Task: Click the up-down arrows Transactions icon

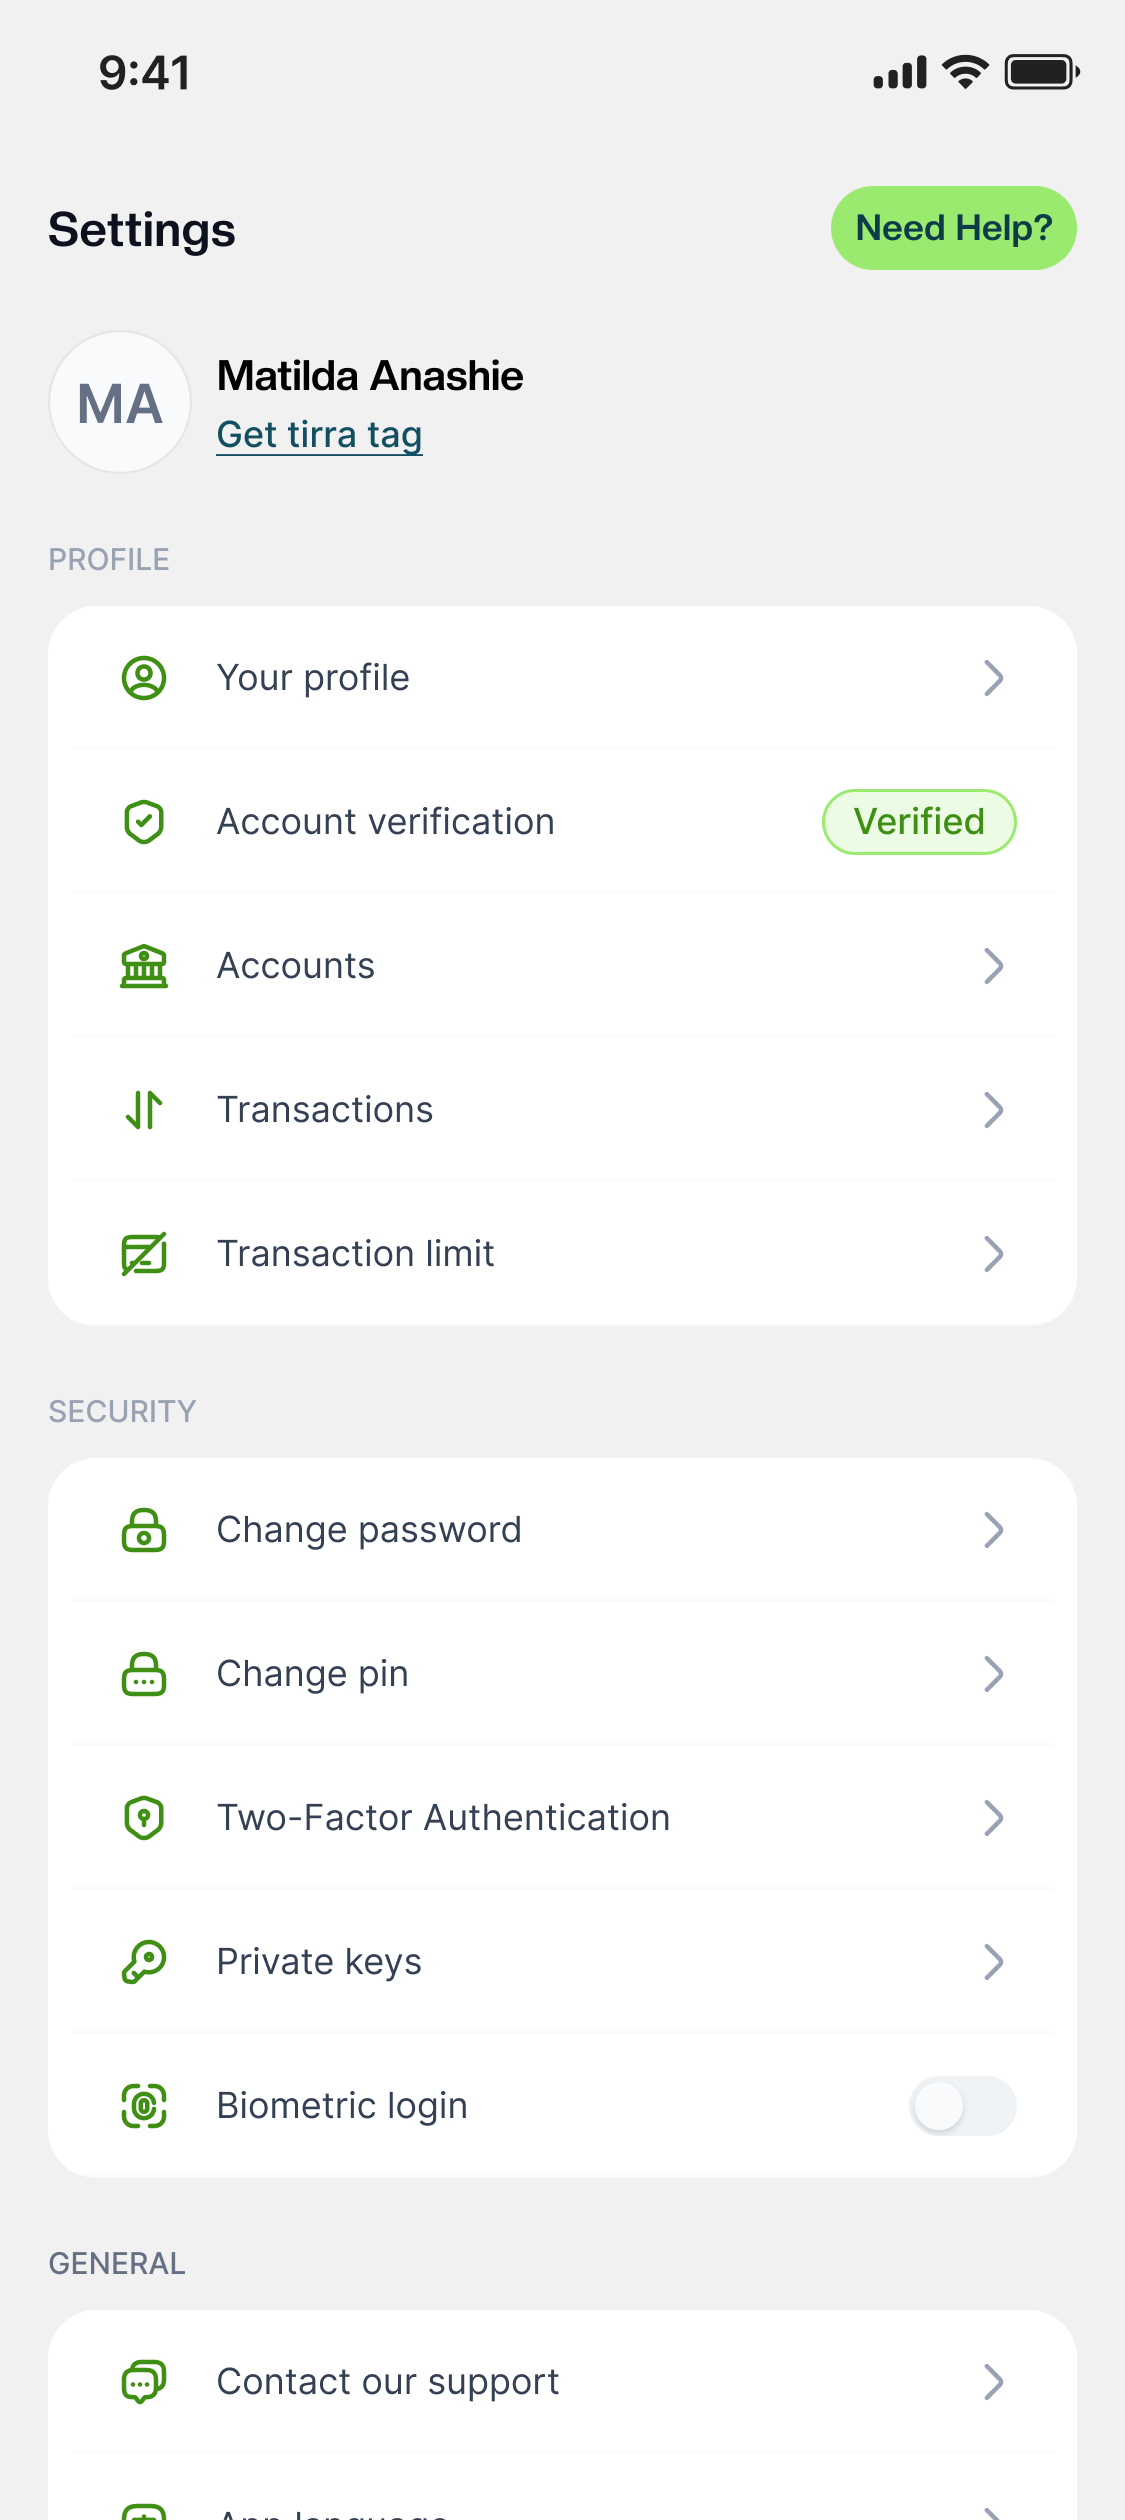Action: click(x=144, y=1110)
